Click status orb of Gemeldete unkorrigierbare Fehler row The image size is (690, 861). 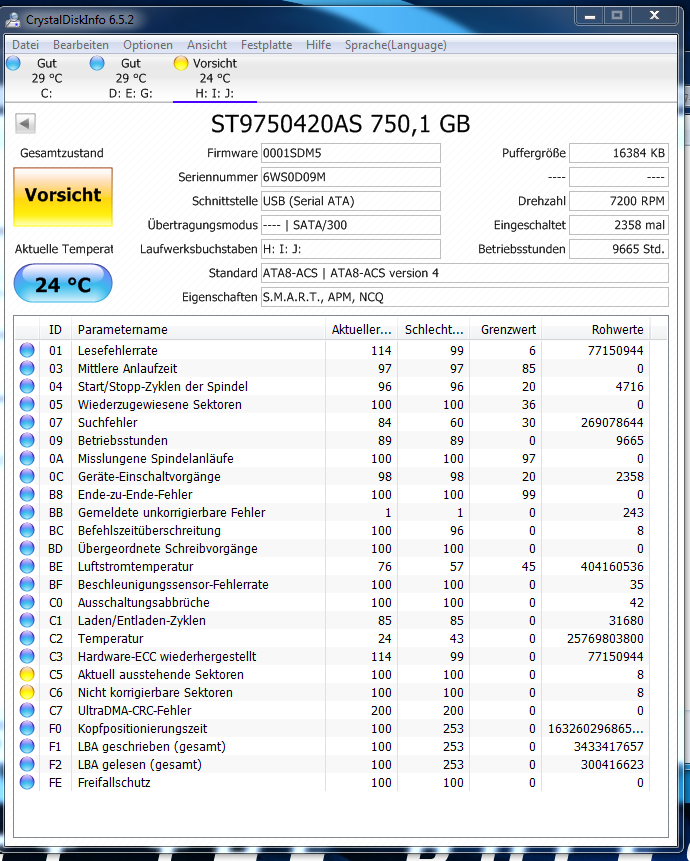point(27,512)
